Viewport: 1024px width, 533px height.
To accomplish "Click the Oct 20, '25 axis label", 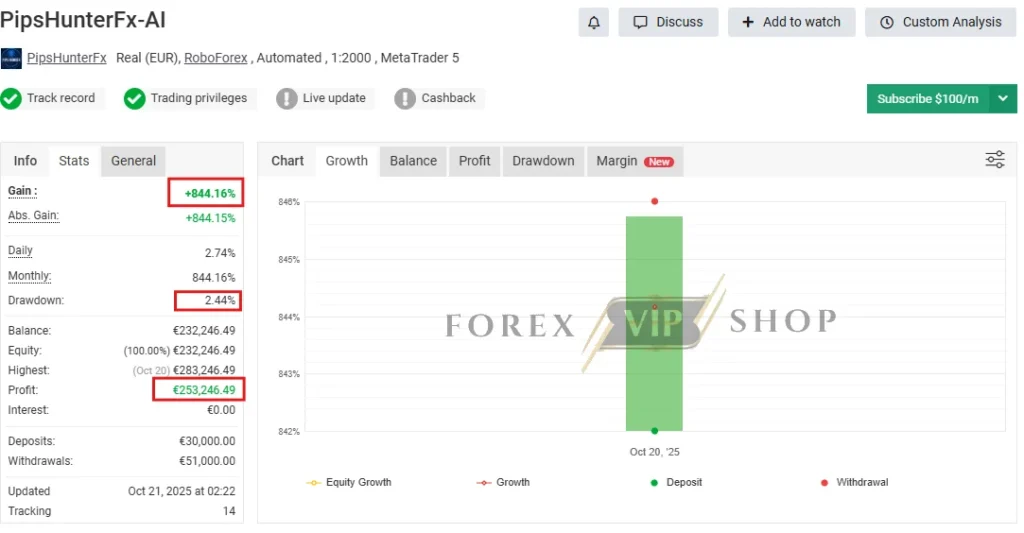I will point(654,451).
